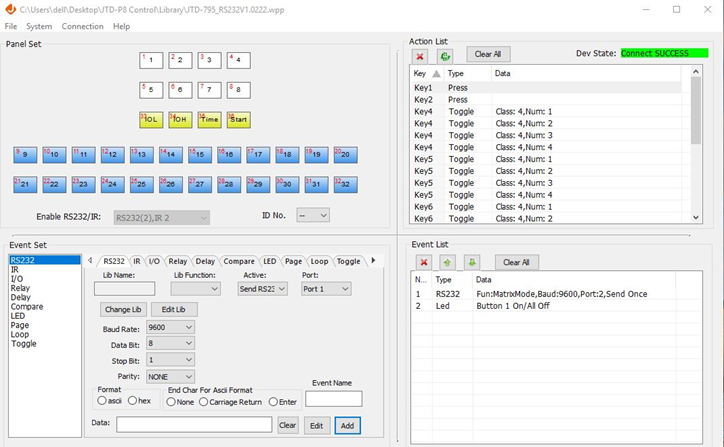The image size is (724, 447).
Task: Open Stop Bit dropdown
Action: (170, 360)
